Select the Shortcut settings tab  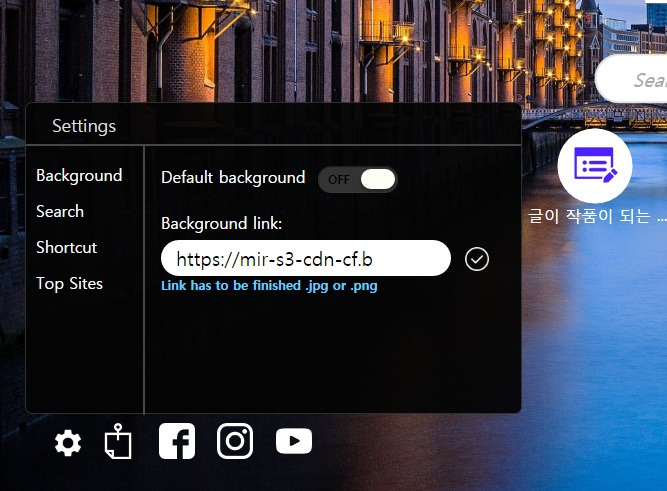point(67,248)
